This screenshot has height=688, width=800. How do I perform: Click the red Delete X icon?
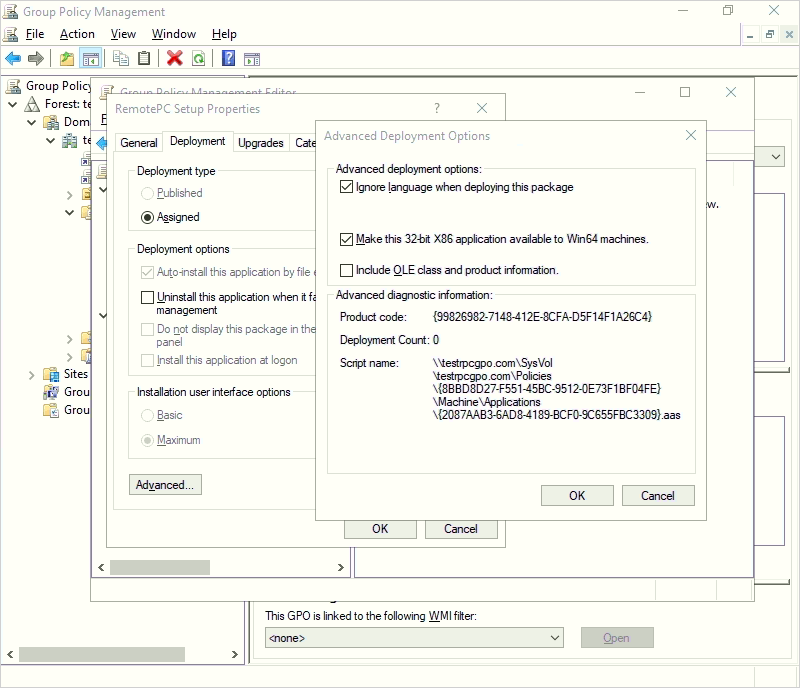[175, 59]
